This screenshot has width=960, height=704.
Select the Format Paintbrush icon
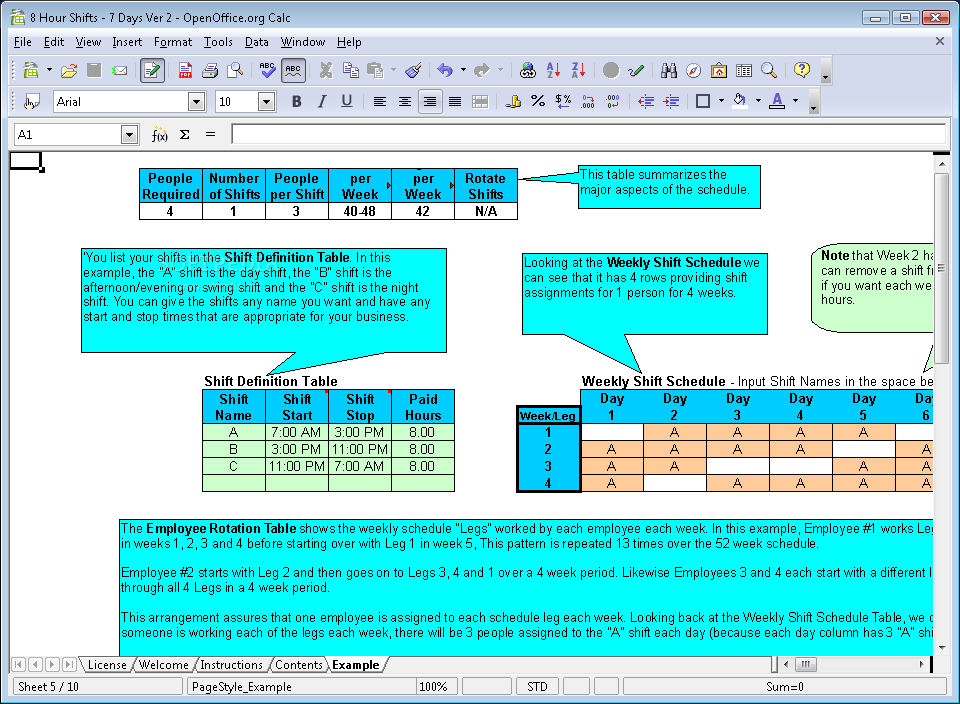coord(414,70)
